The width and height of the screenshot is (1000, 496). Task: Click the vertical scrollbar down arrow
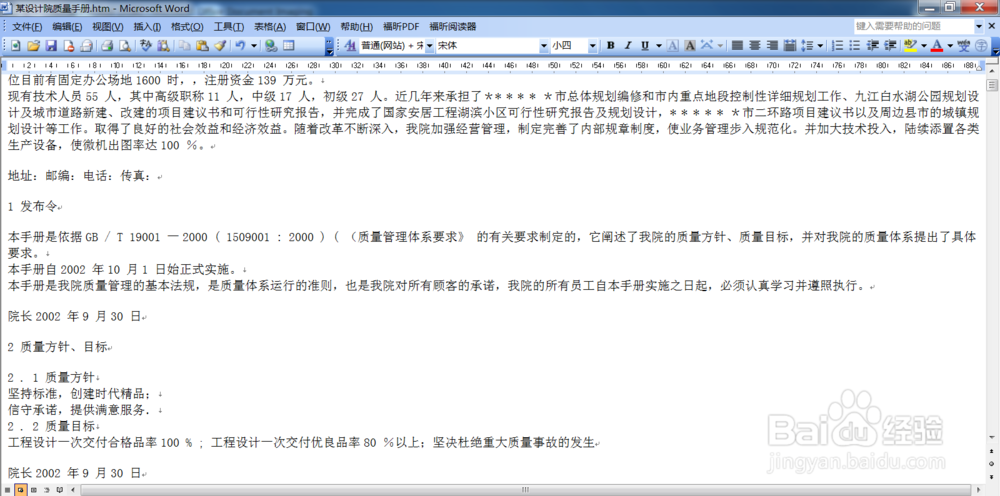[x=992, y=437]
